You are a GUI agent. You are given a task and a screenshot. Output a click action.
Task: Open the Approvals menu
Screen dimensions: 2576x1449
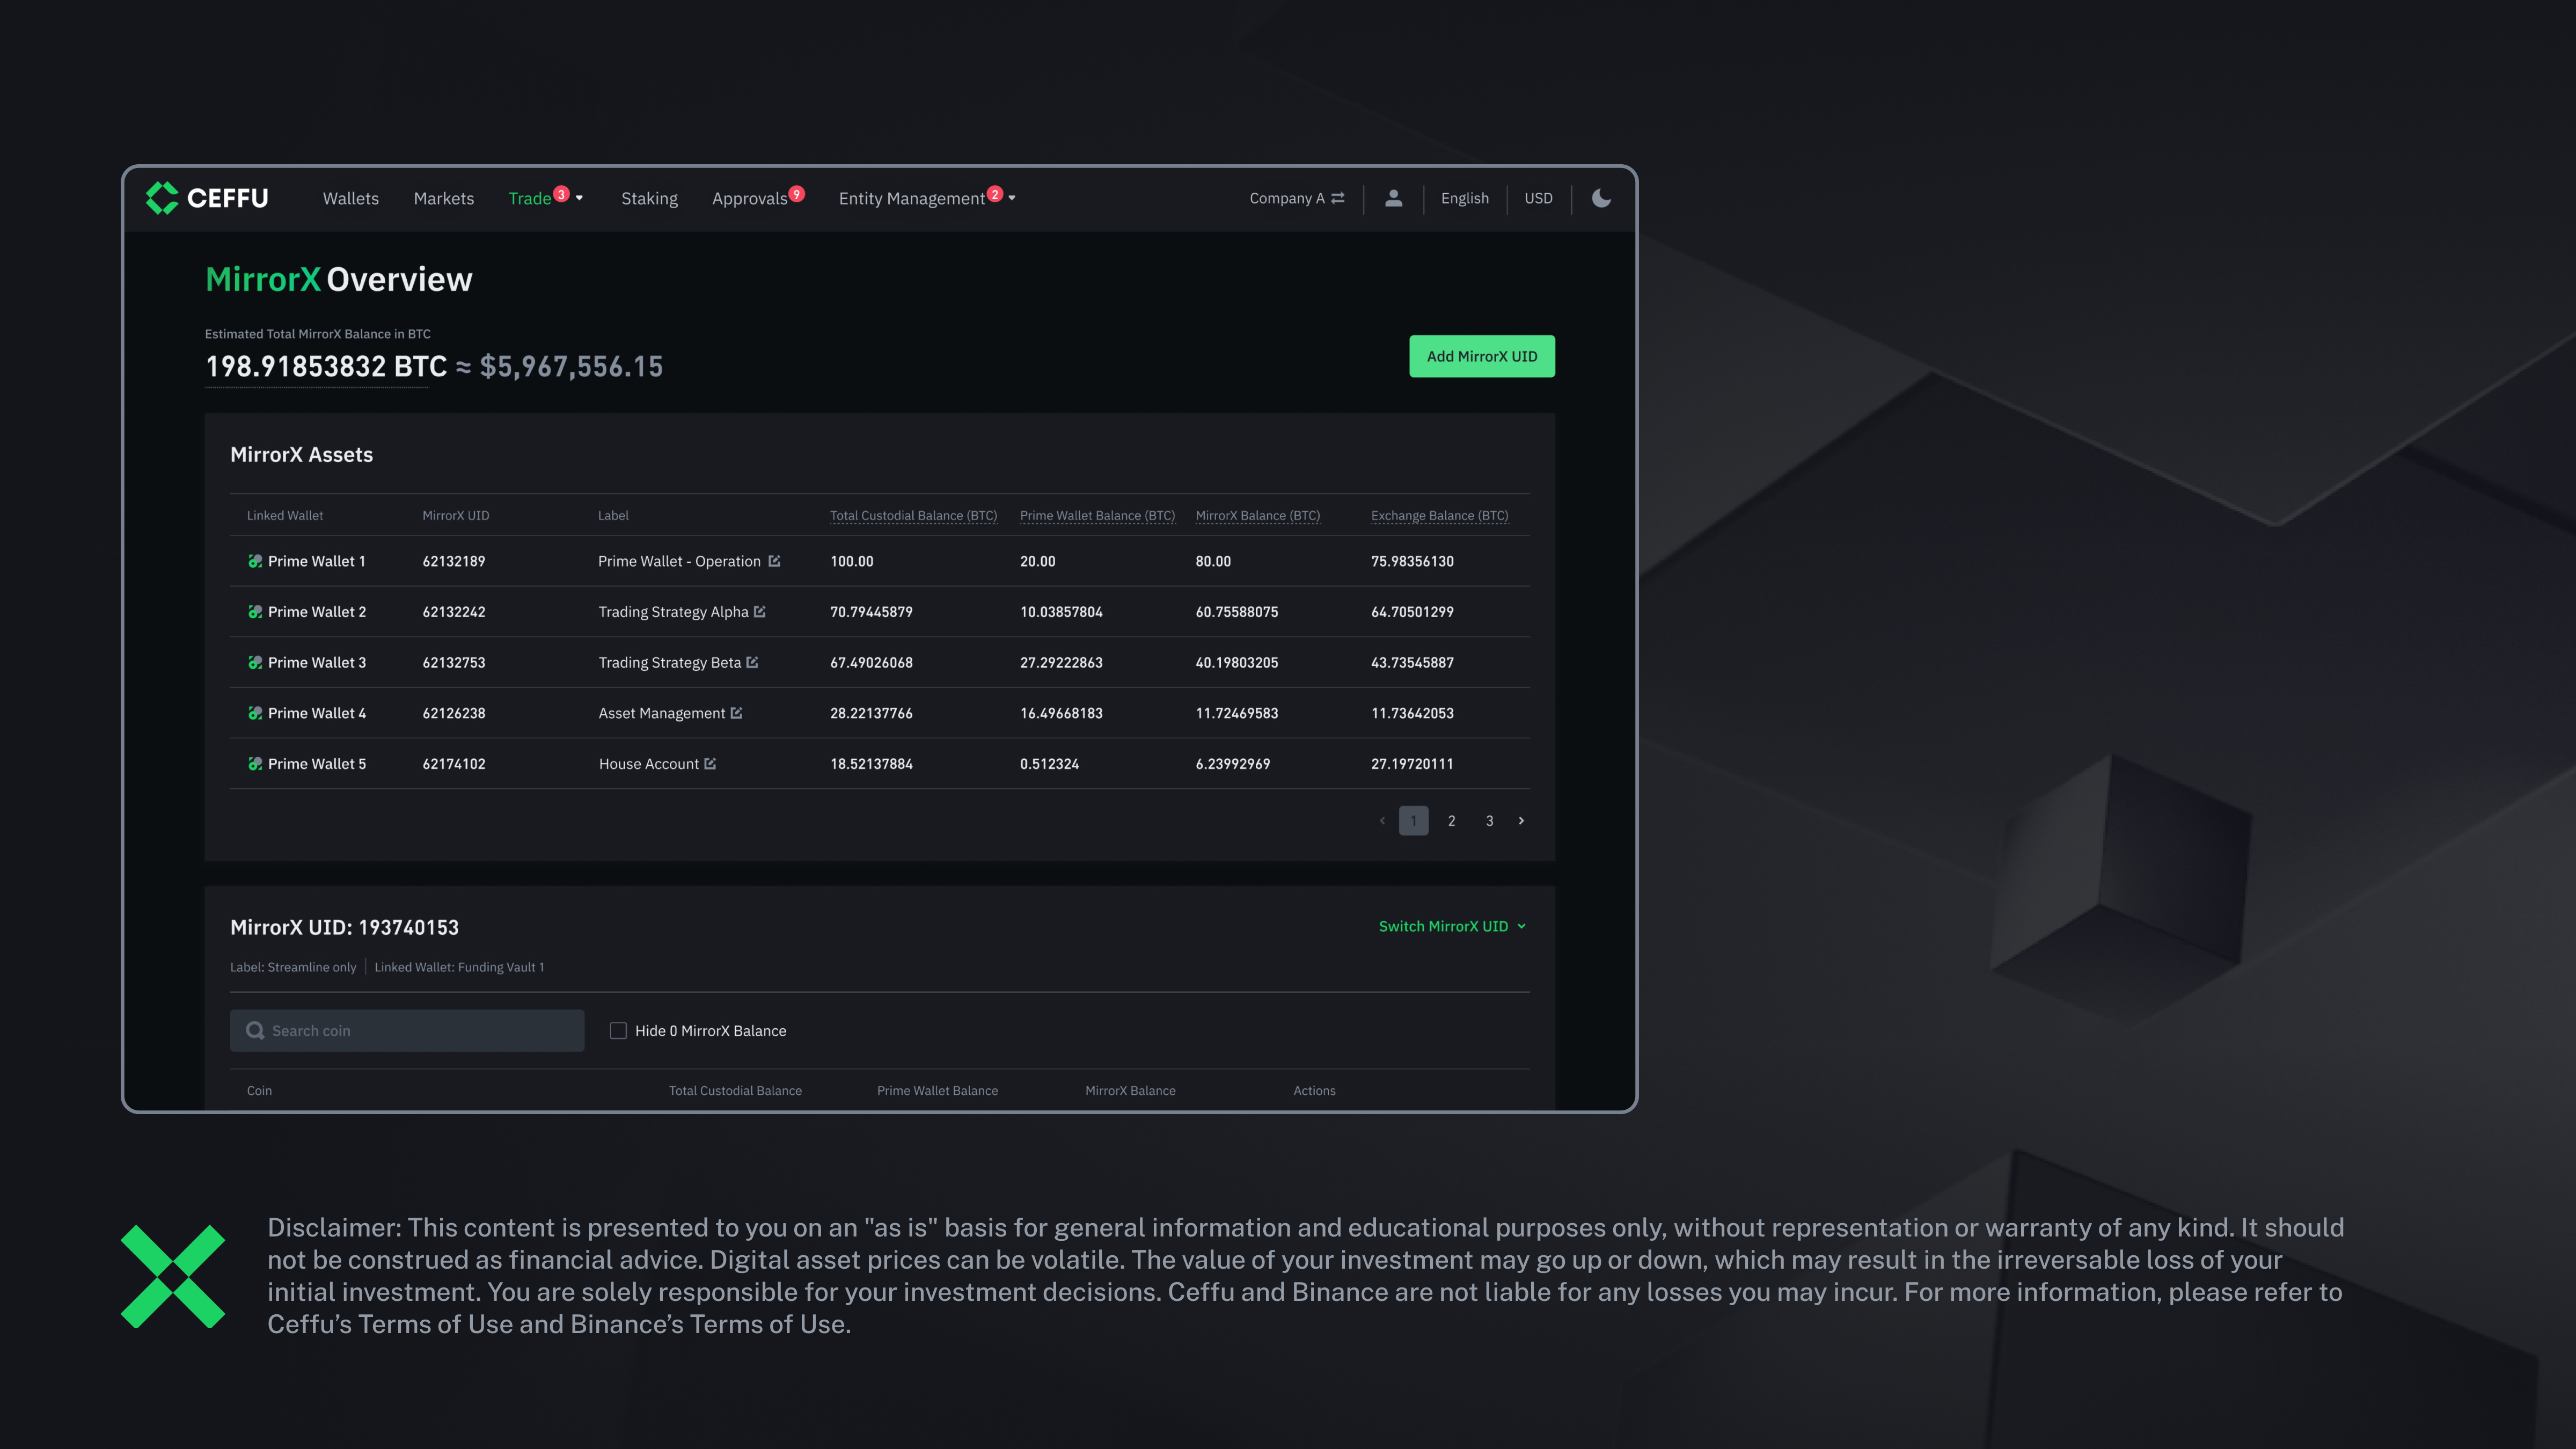[750, 198]
